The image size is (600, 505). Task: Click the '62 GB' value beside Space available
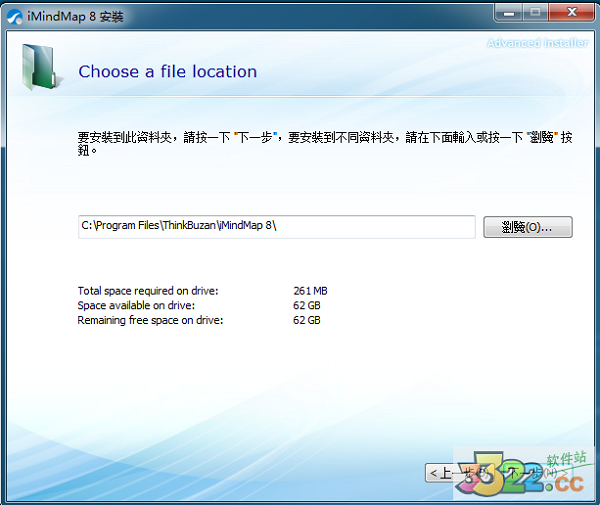[307, 305]
